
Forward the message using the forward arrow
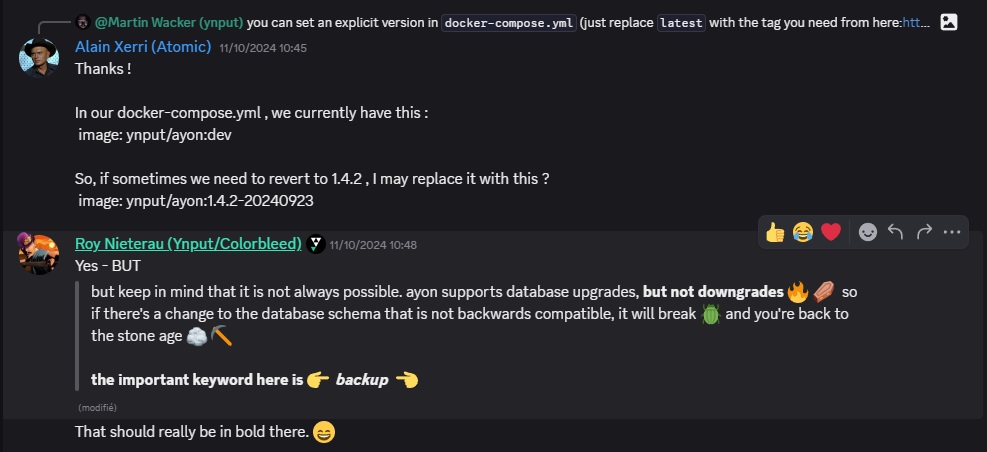tap(923, 232)
